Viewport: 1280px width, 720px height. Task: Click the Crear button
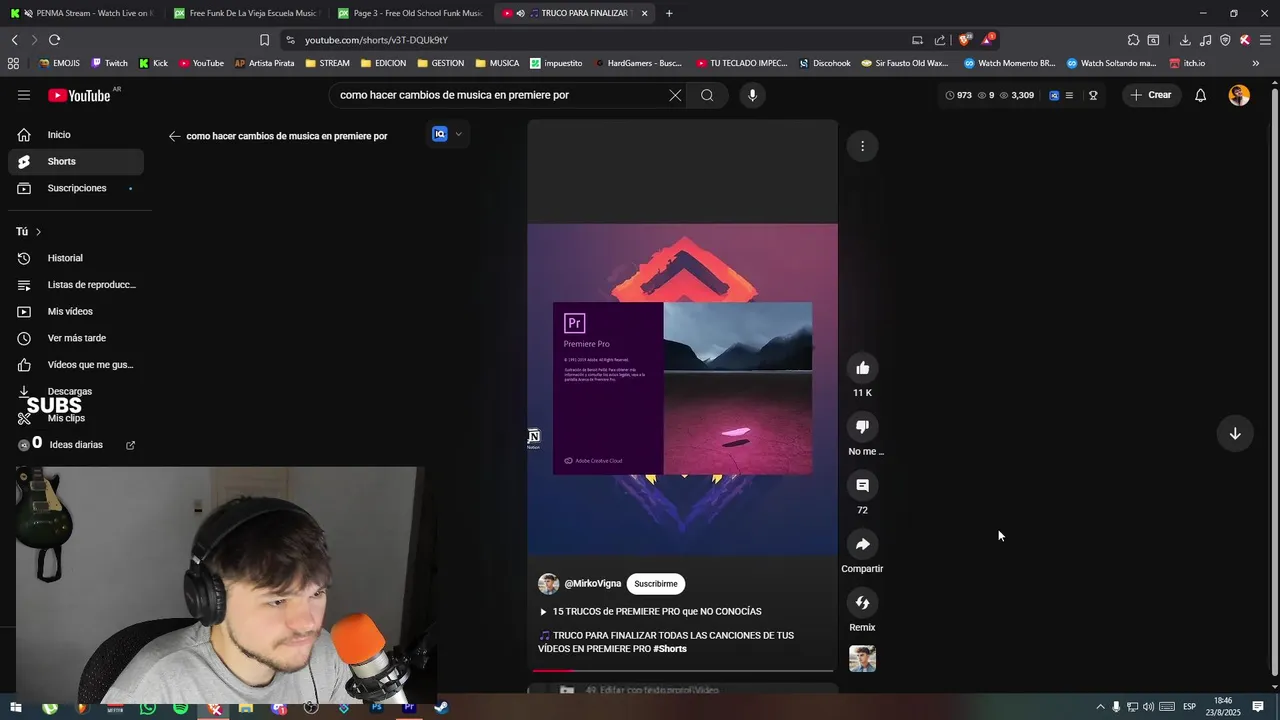click(x=1150, y=95)
